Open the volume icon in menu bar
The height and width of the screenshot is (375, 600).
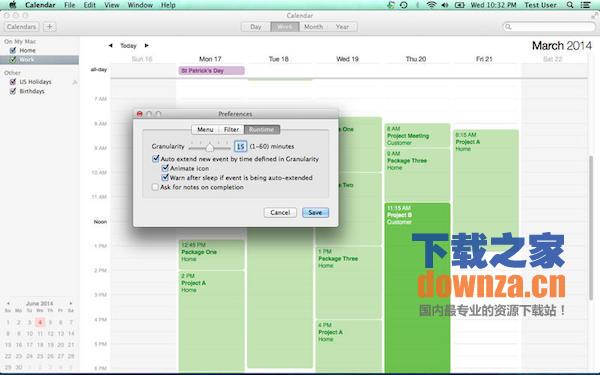tap(445, 5)
